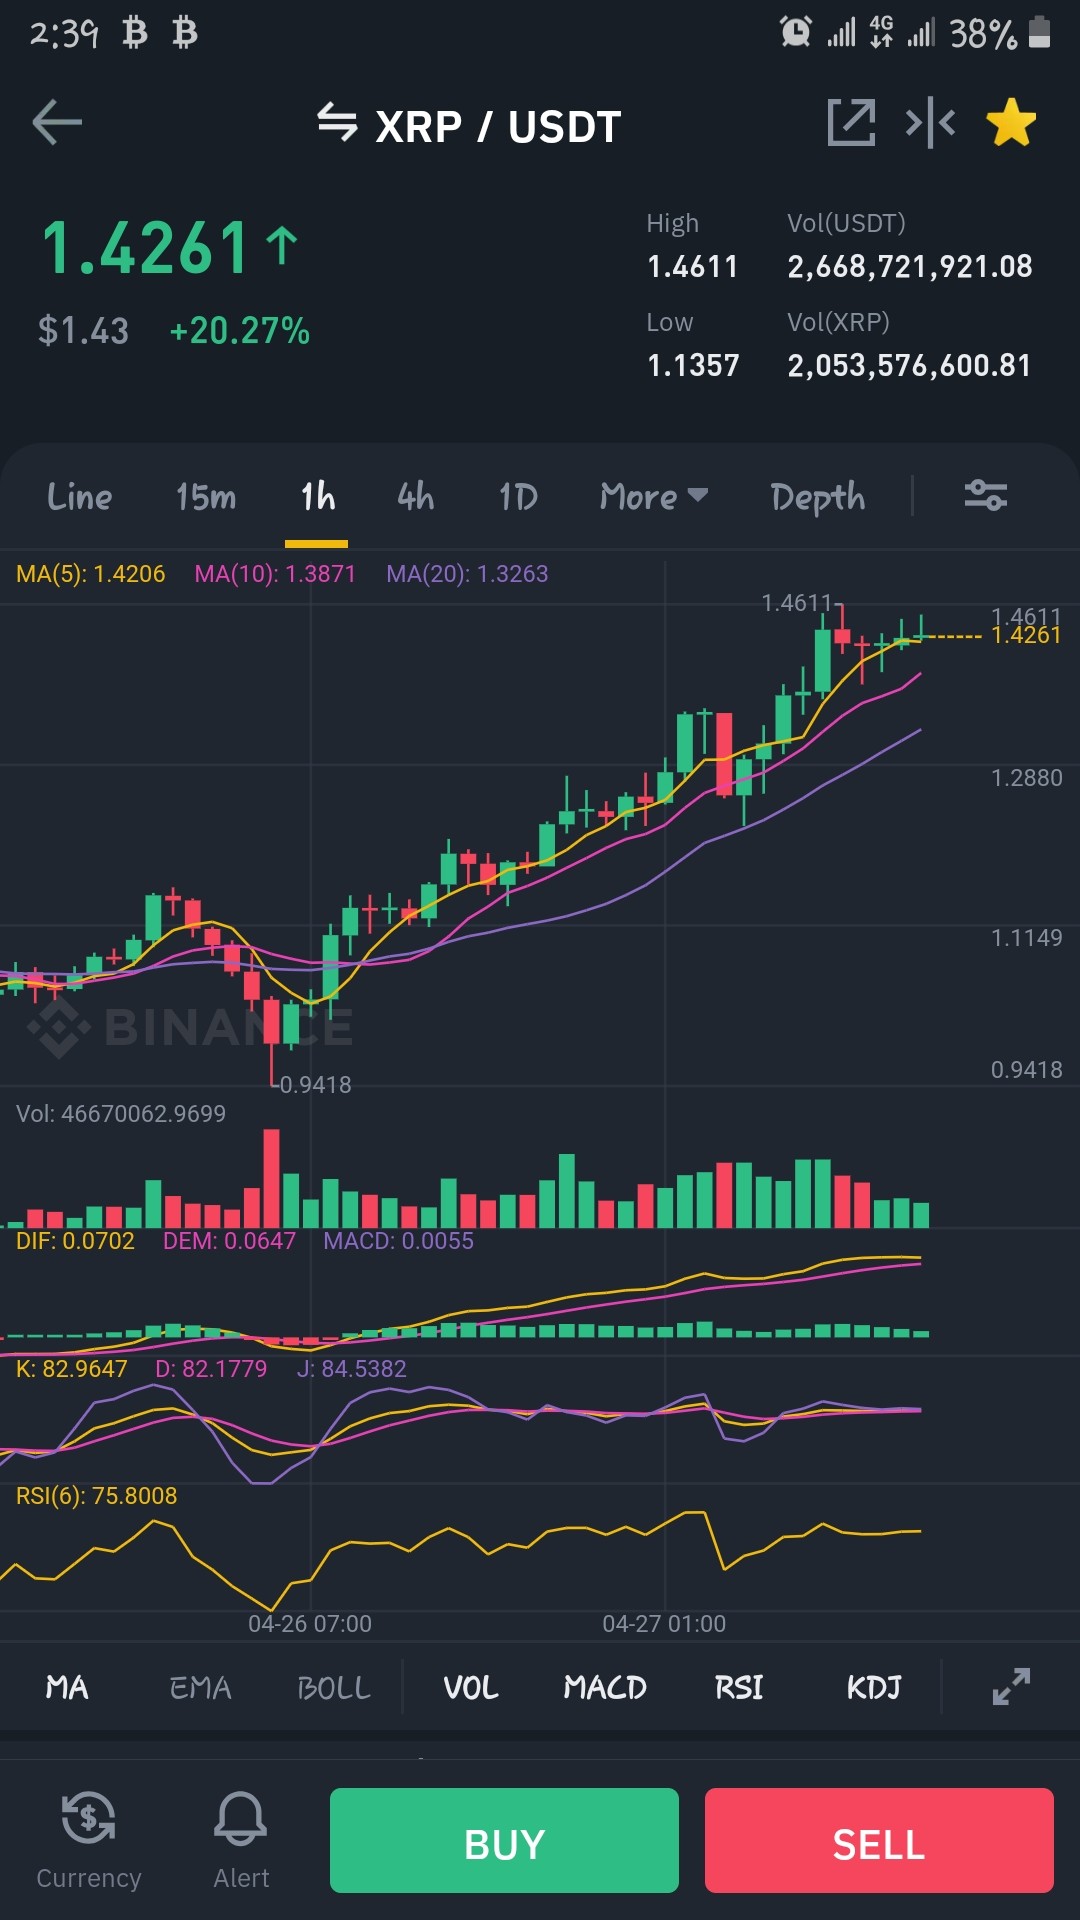Screen dimensions: 1080x1920
Task: Open chart settings sliders icon
Action: pos(985,495)
